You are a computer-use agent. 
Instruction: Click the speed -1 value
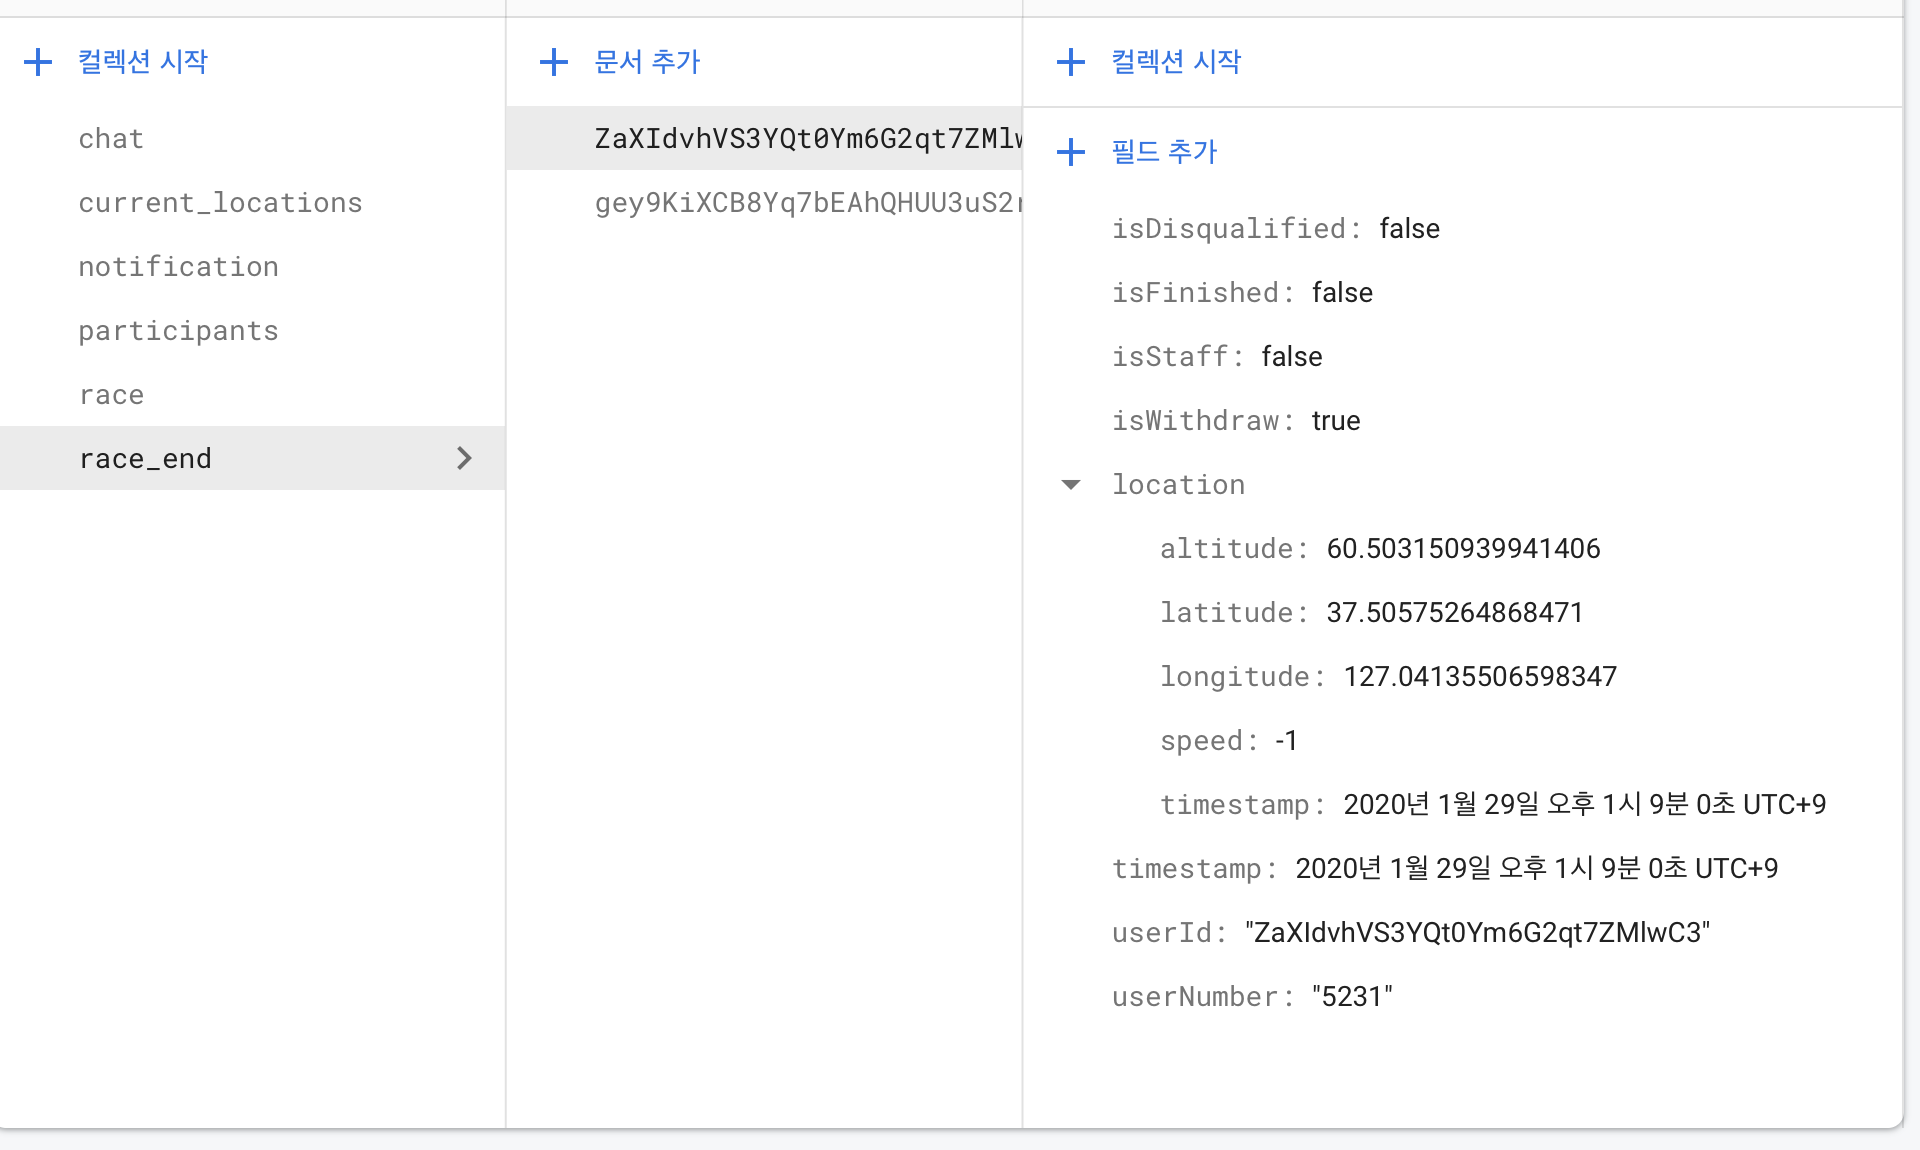tap(1286, 741)
